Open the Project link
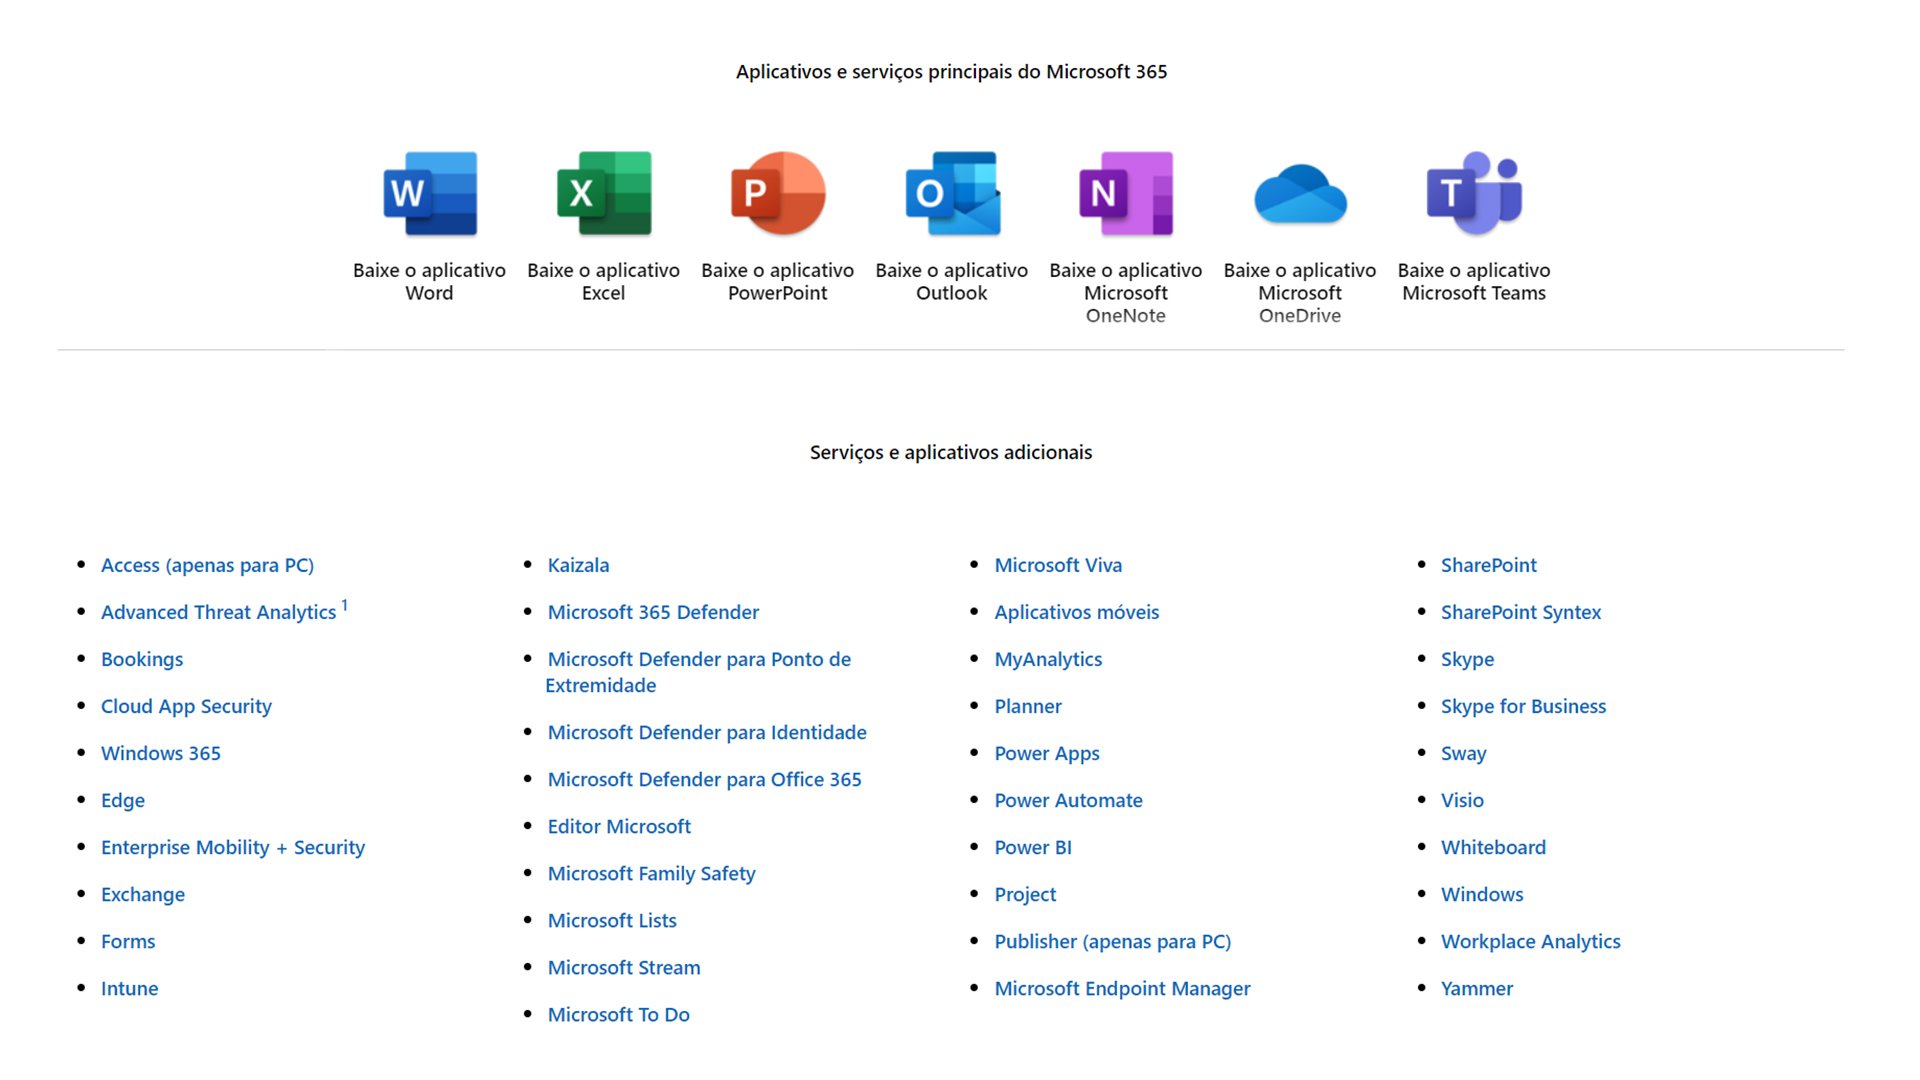 coord(1025,894)
